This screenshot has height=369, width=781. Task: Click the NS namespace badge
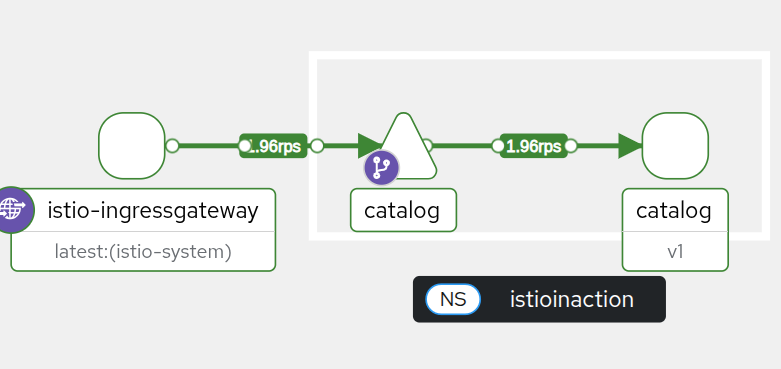(x=453, y=299)
